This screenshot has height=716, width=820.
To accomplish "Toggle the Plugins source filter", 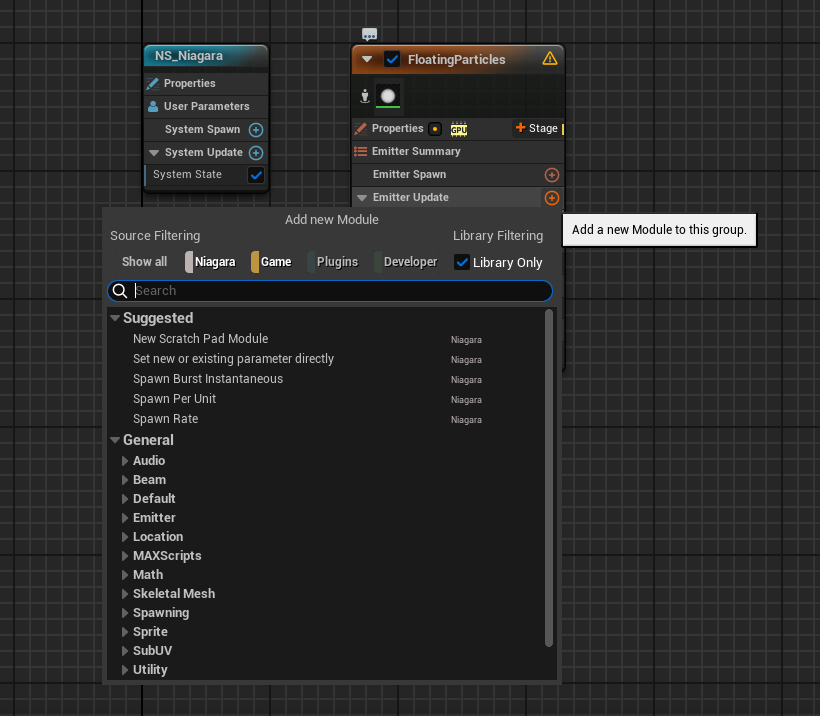I will pos(333,262).
